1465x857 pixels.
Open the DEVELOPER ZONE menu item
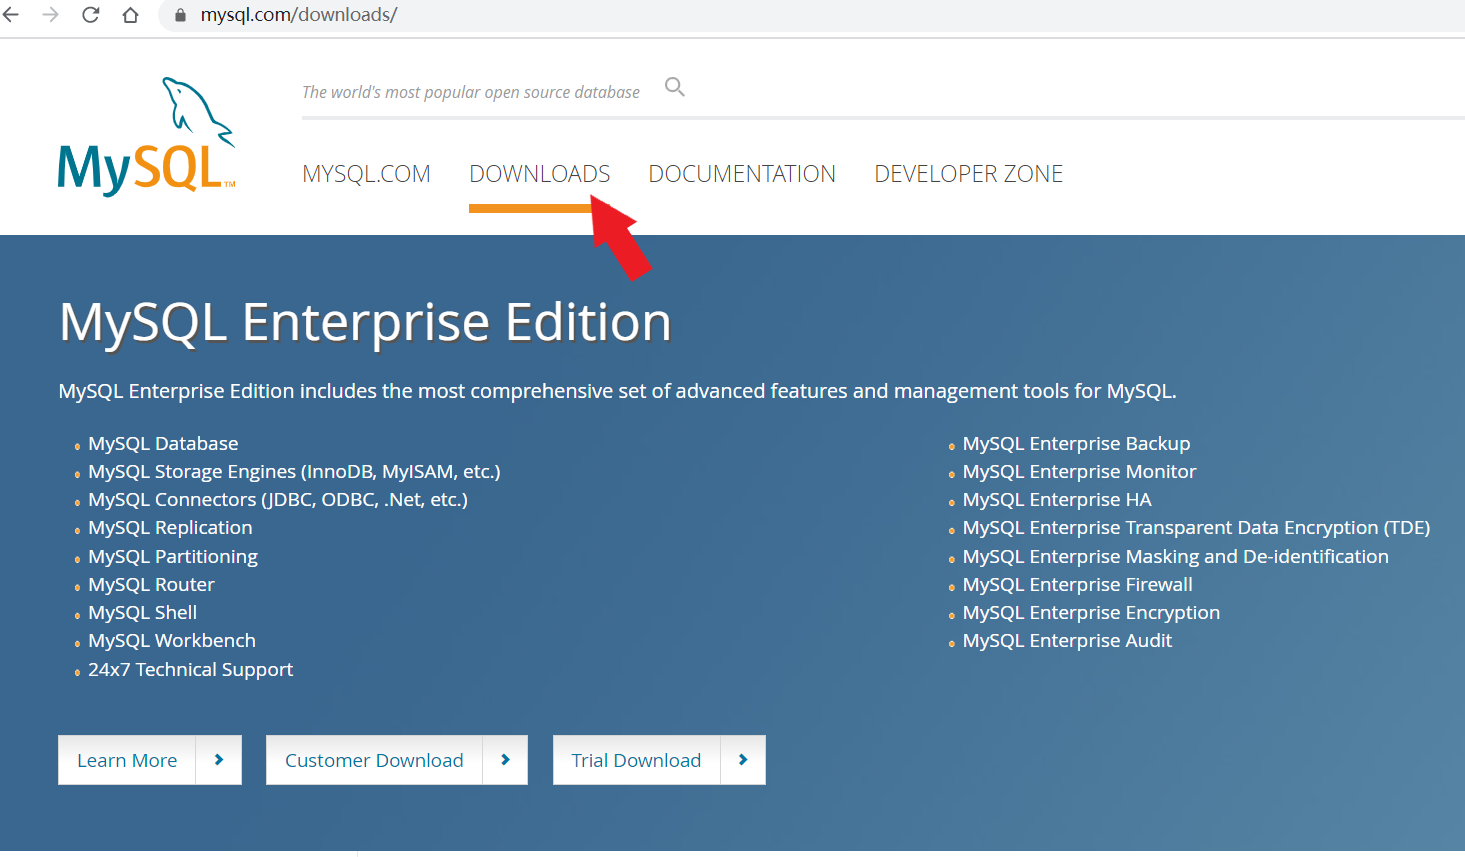[967, 173]
